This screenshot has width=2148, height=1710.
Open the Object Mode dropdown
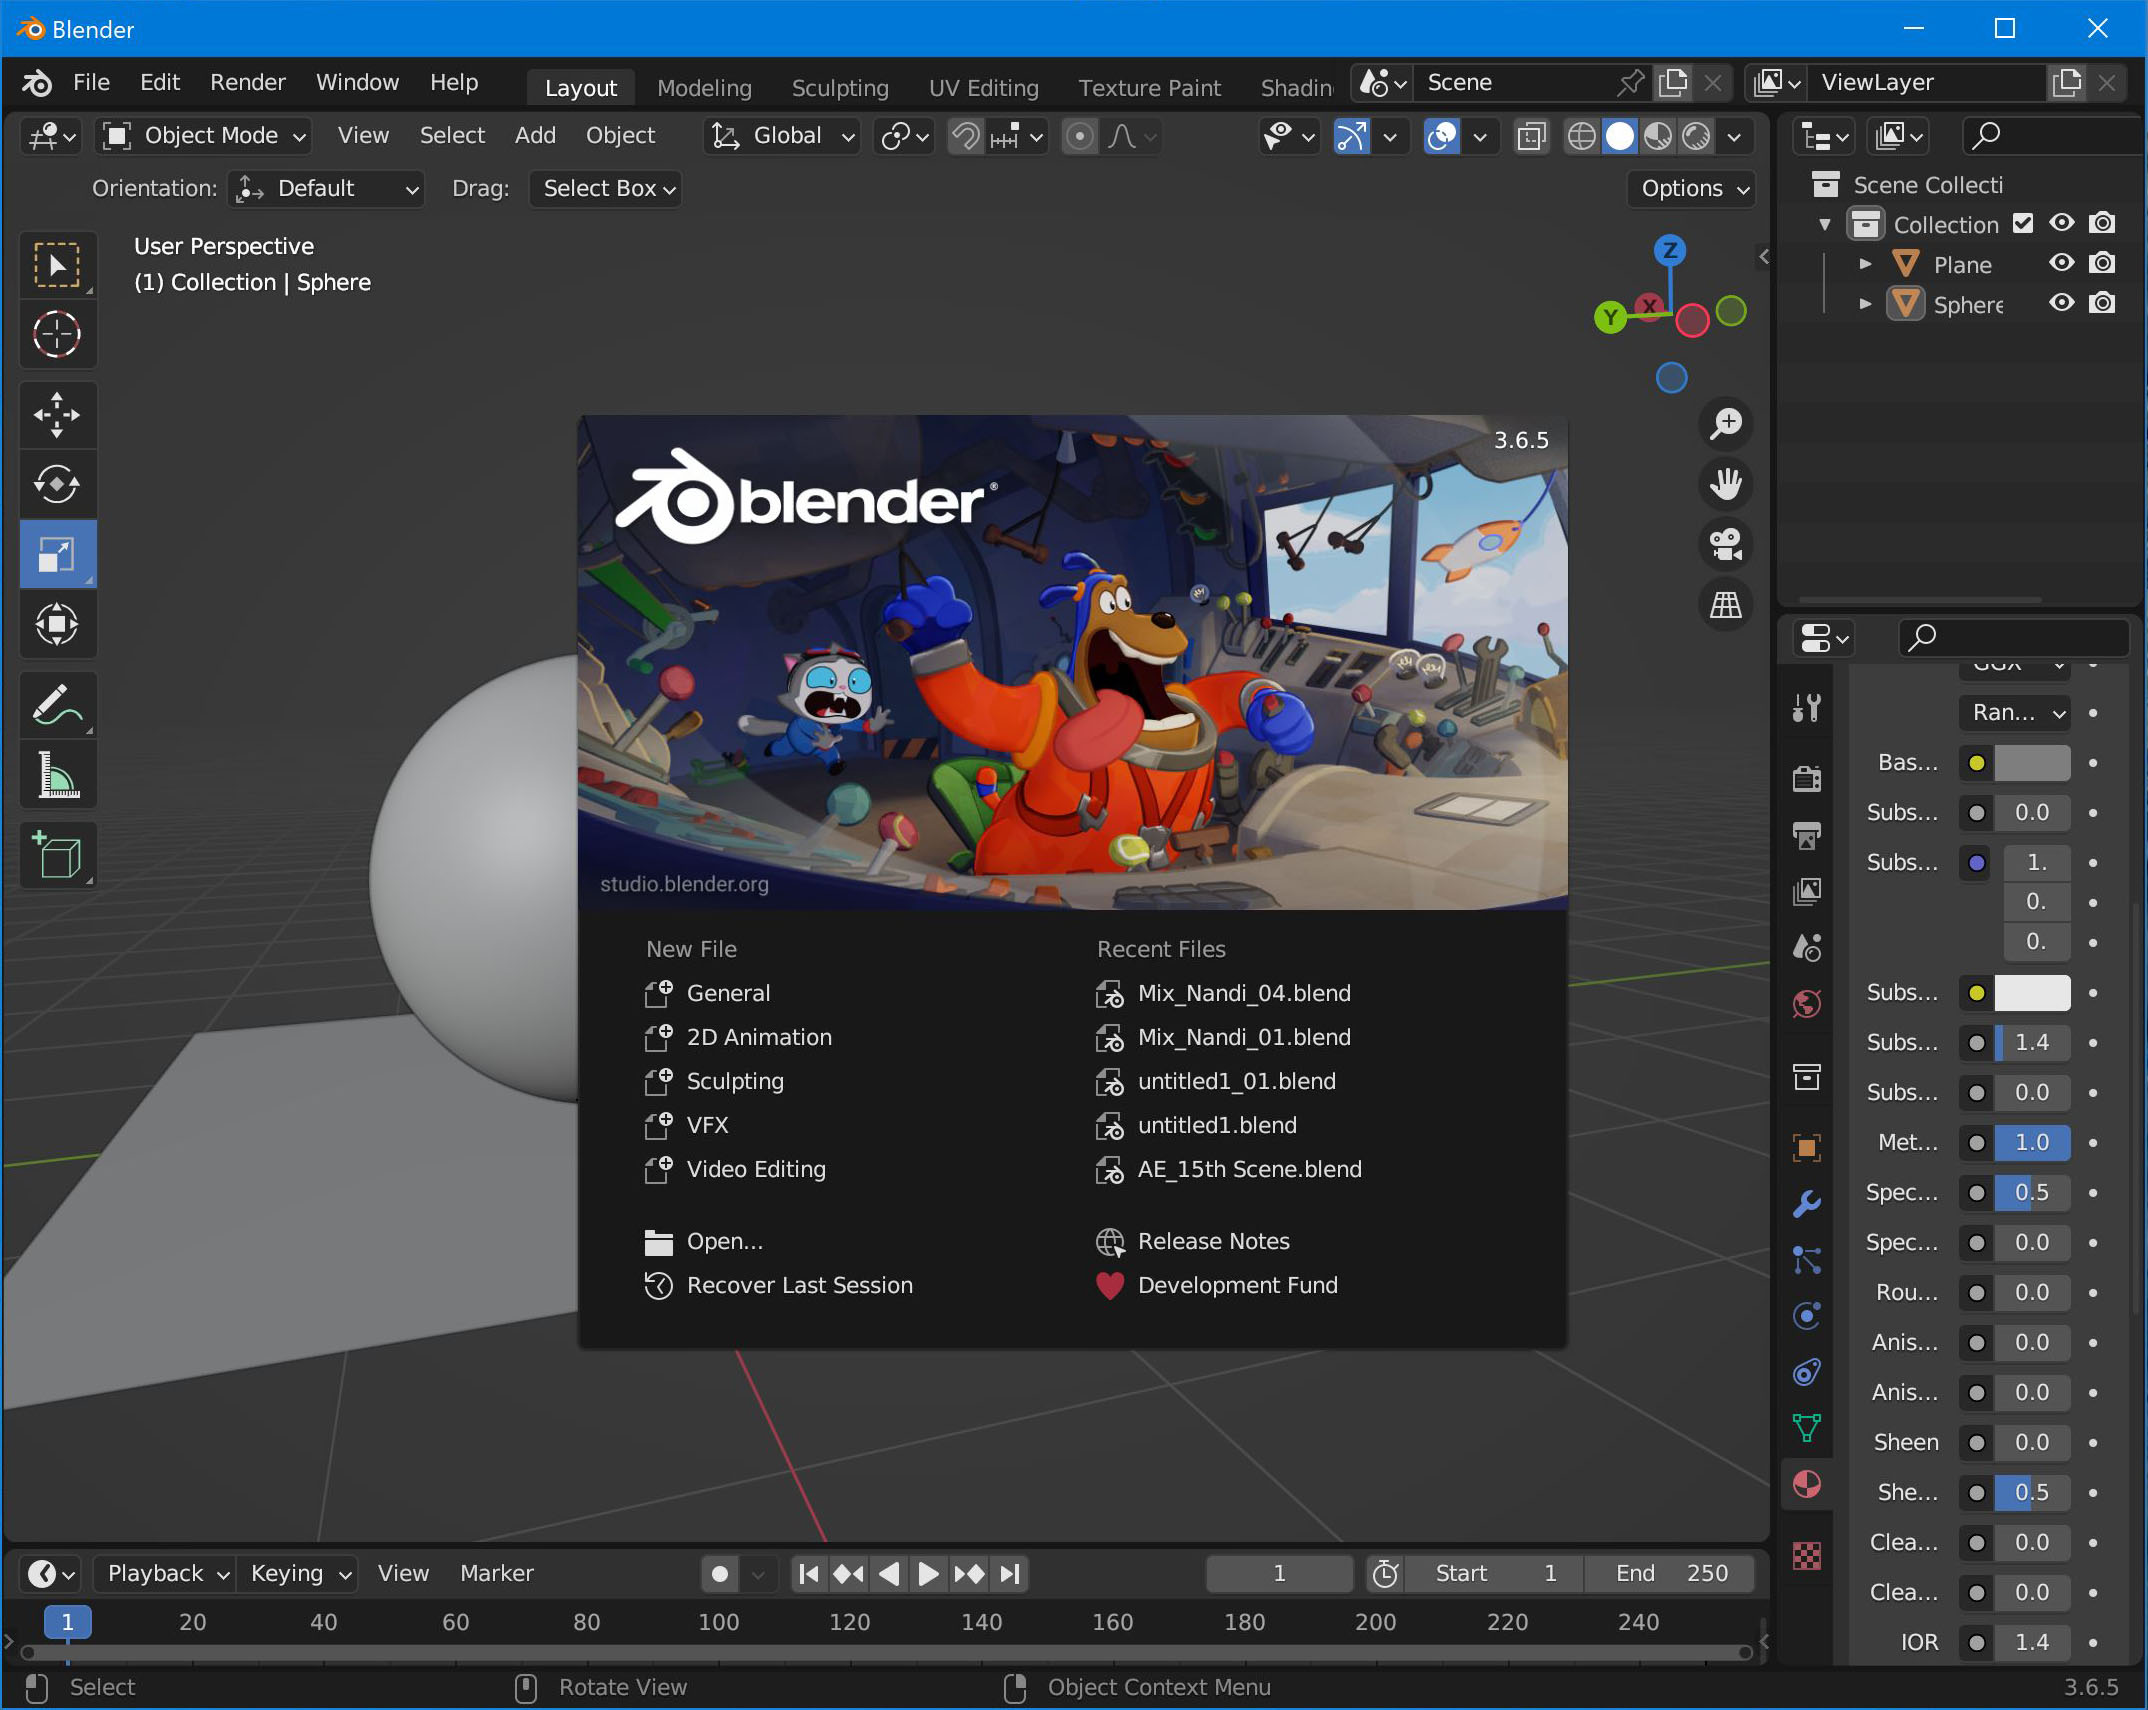click(x=204, y=136)
